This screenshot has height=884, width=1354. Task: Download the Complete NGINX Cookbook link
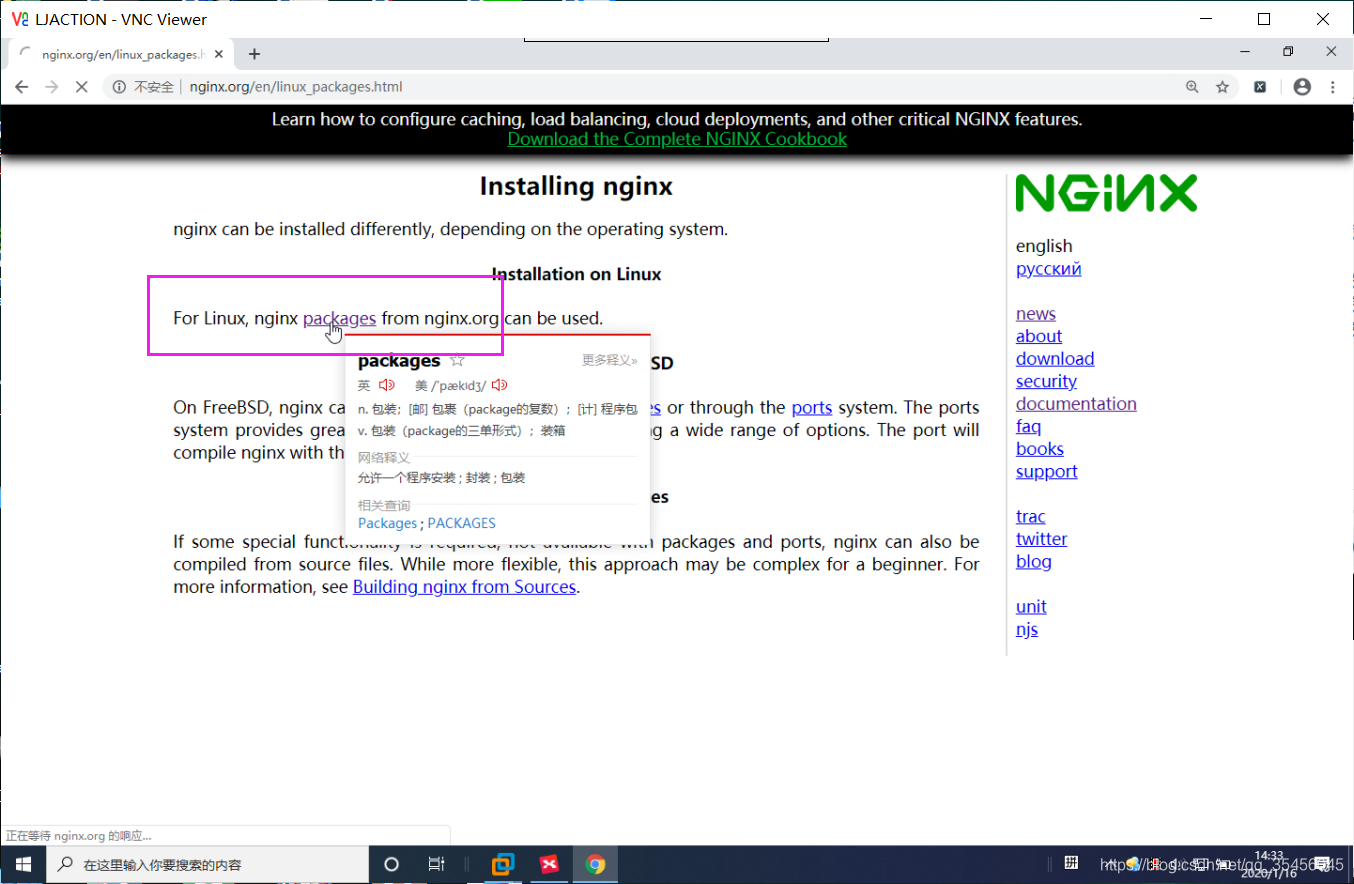coord(677,139)
